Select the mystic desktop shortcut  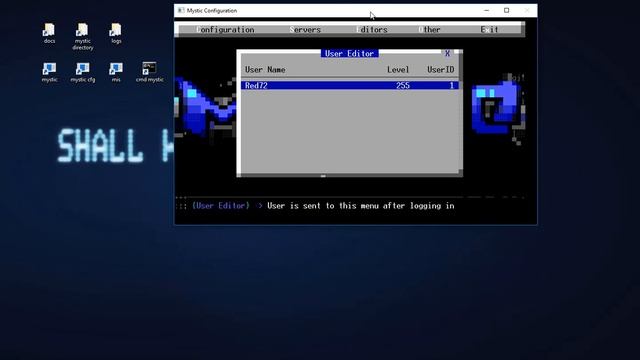tap(49, 72)
